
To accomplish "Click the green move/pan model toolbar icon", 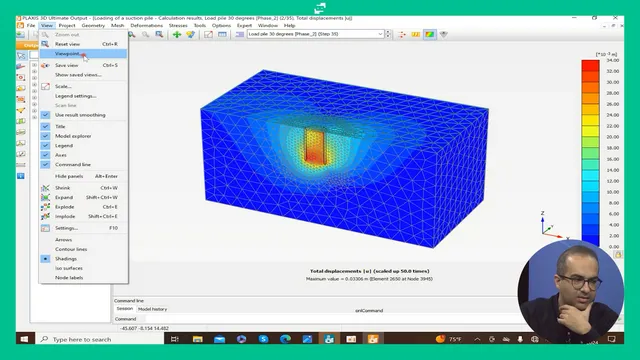I will click(x=177, y=35).
